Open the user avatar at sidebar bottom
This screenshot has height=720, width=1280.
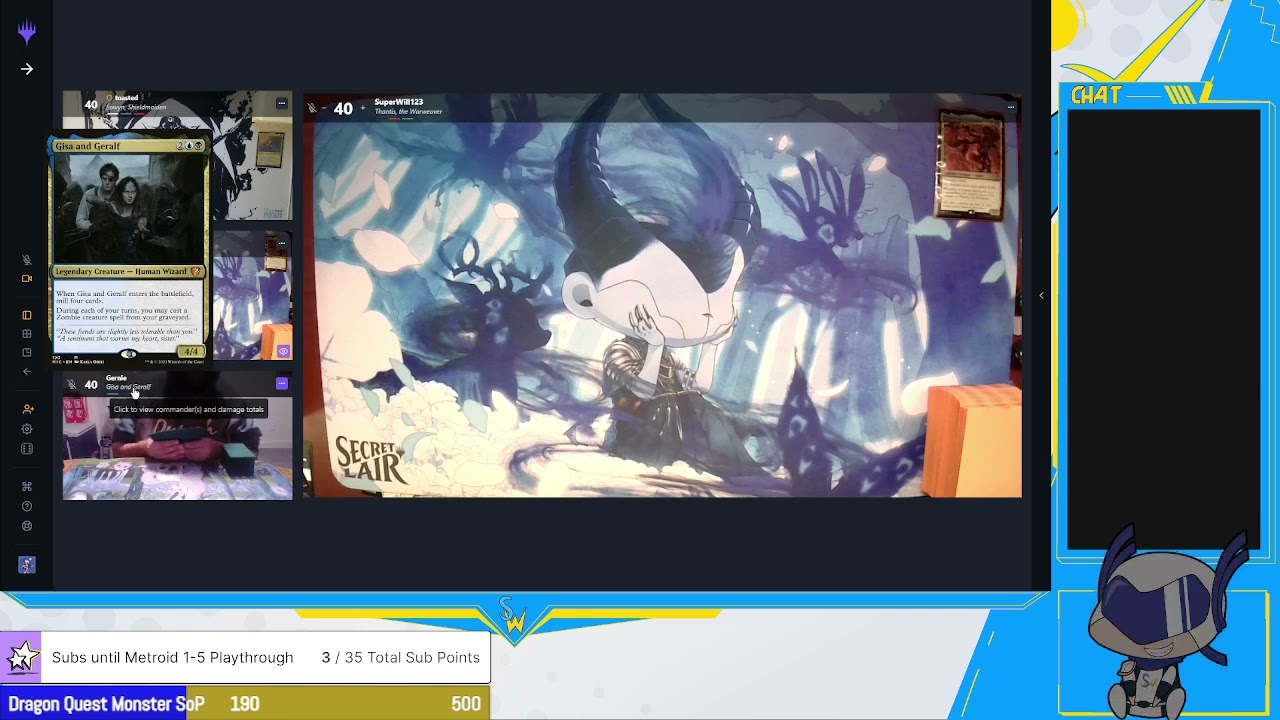(27, 565)
